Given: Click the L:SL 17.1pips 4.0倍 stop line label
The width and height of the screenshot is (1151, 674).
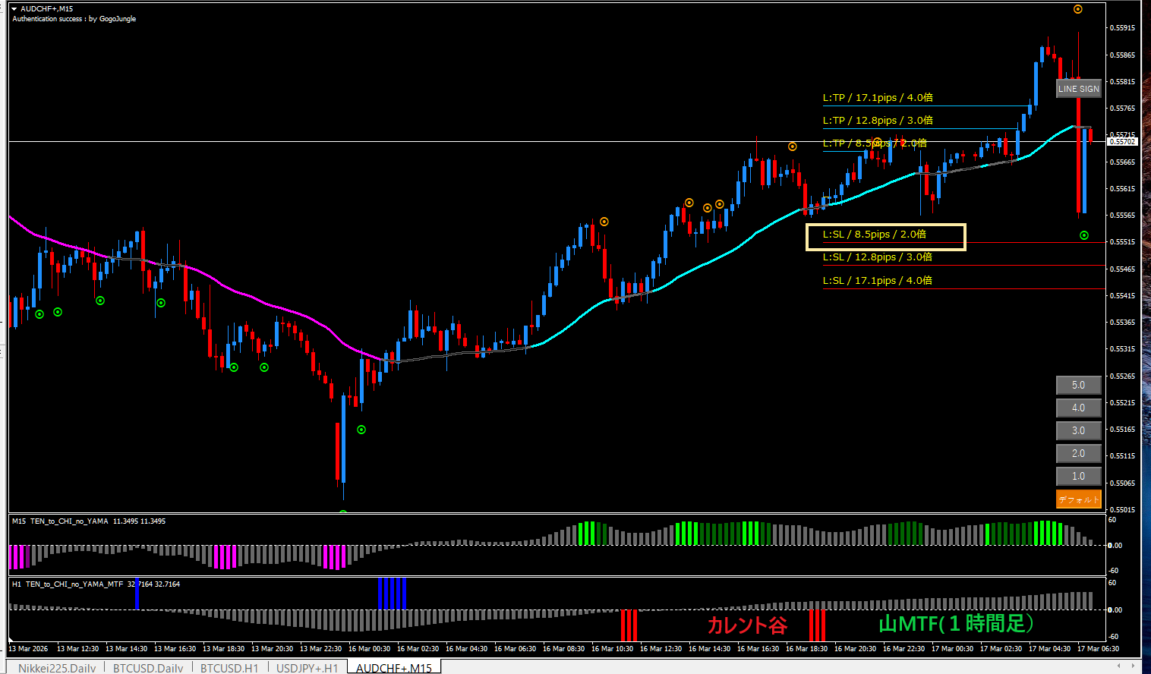Looking at the screenshot, I should [x=877, y=281].
